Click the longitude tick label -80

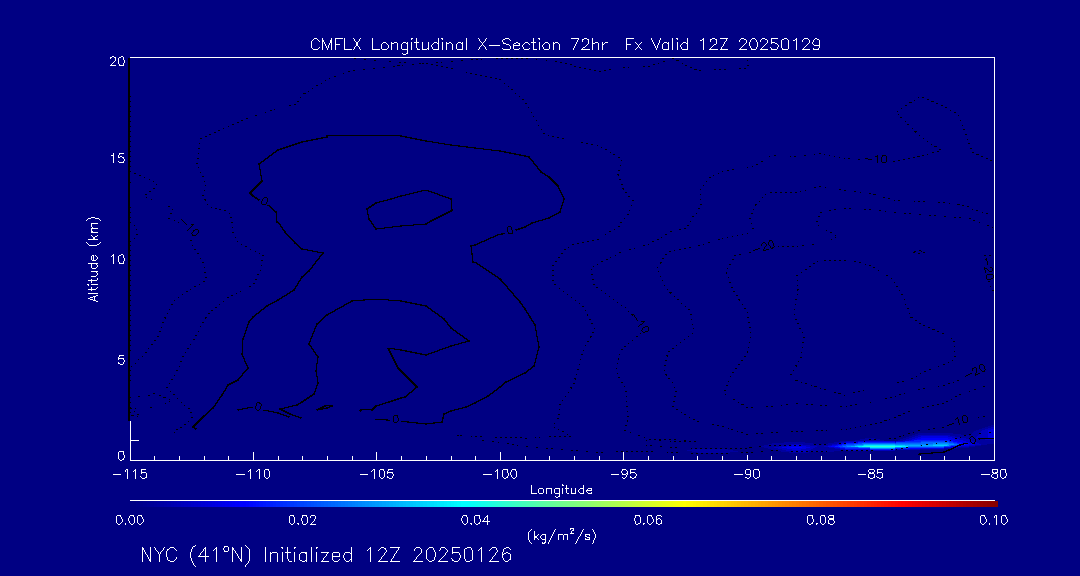pos(993,475)
